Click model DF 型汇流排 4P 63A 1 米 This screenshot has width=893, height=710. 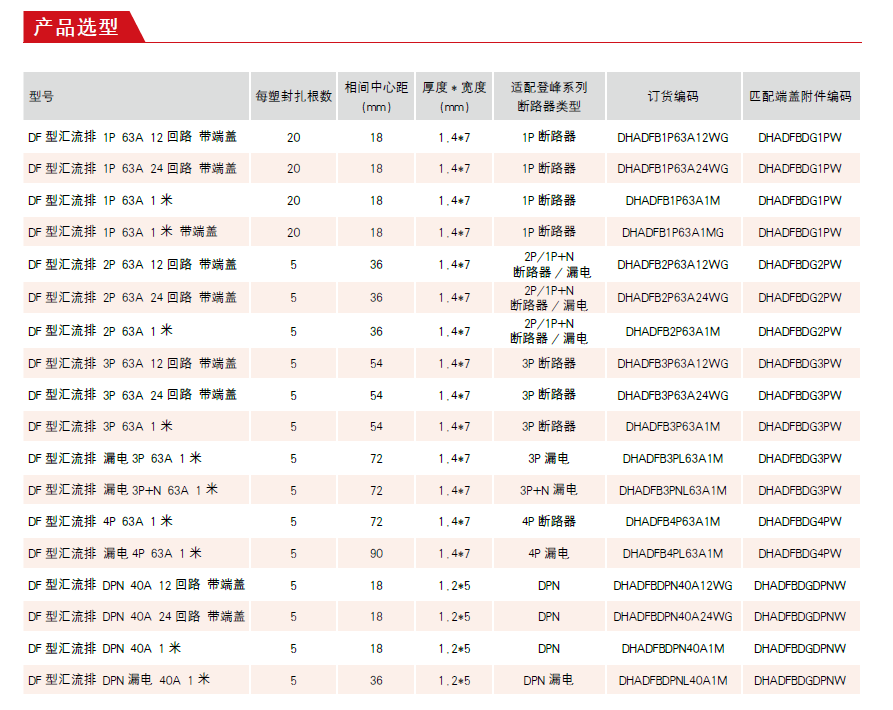(100, 522)
